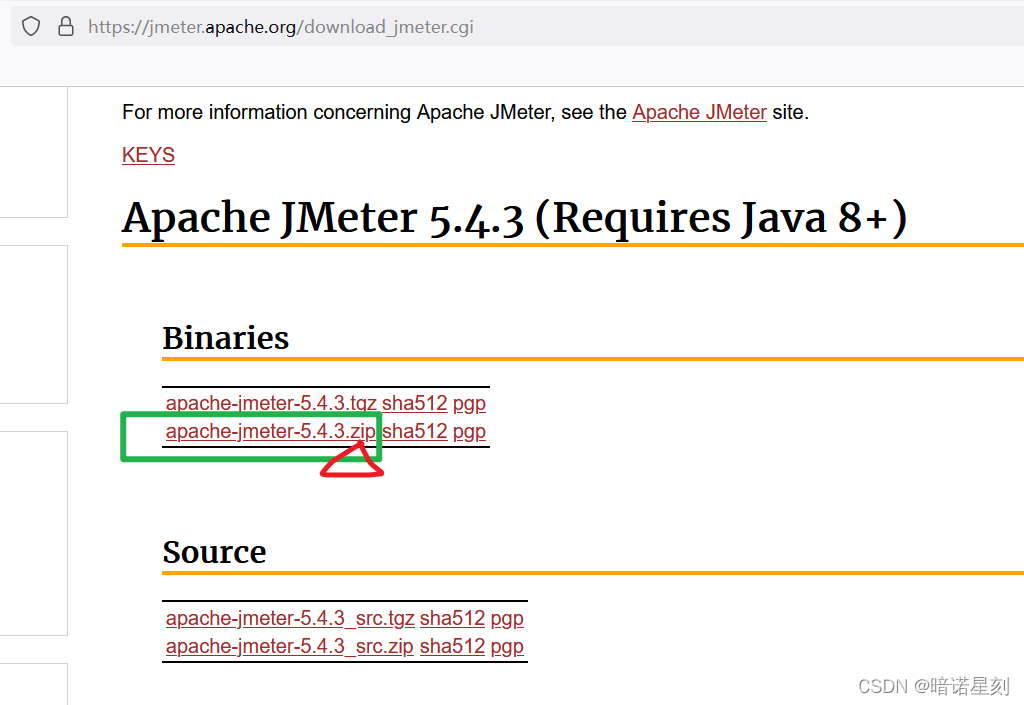Open pgp signature for apache-jmeter-5.4.3_src.tgz
Viewport: 1024px width, 705px height.
[x=507, y=618]
